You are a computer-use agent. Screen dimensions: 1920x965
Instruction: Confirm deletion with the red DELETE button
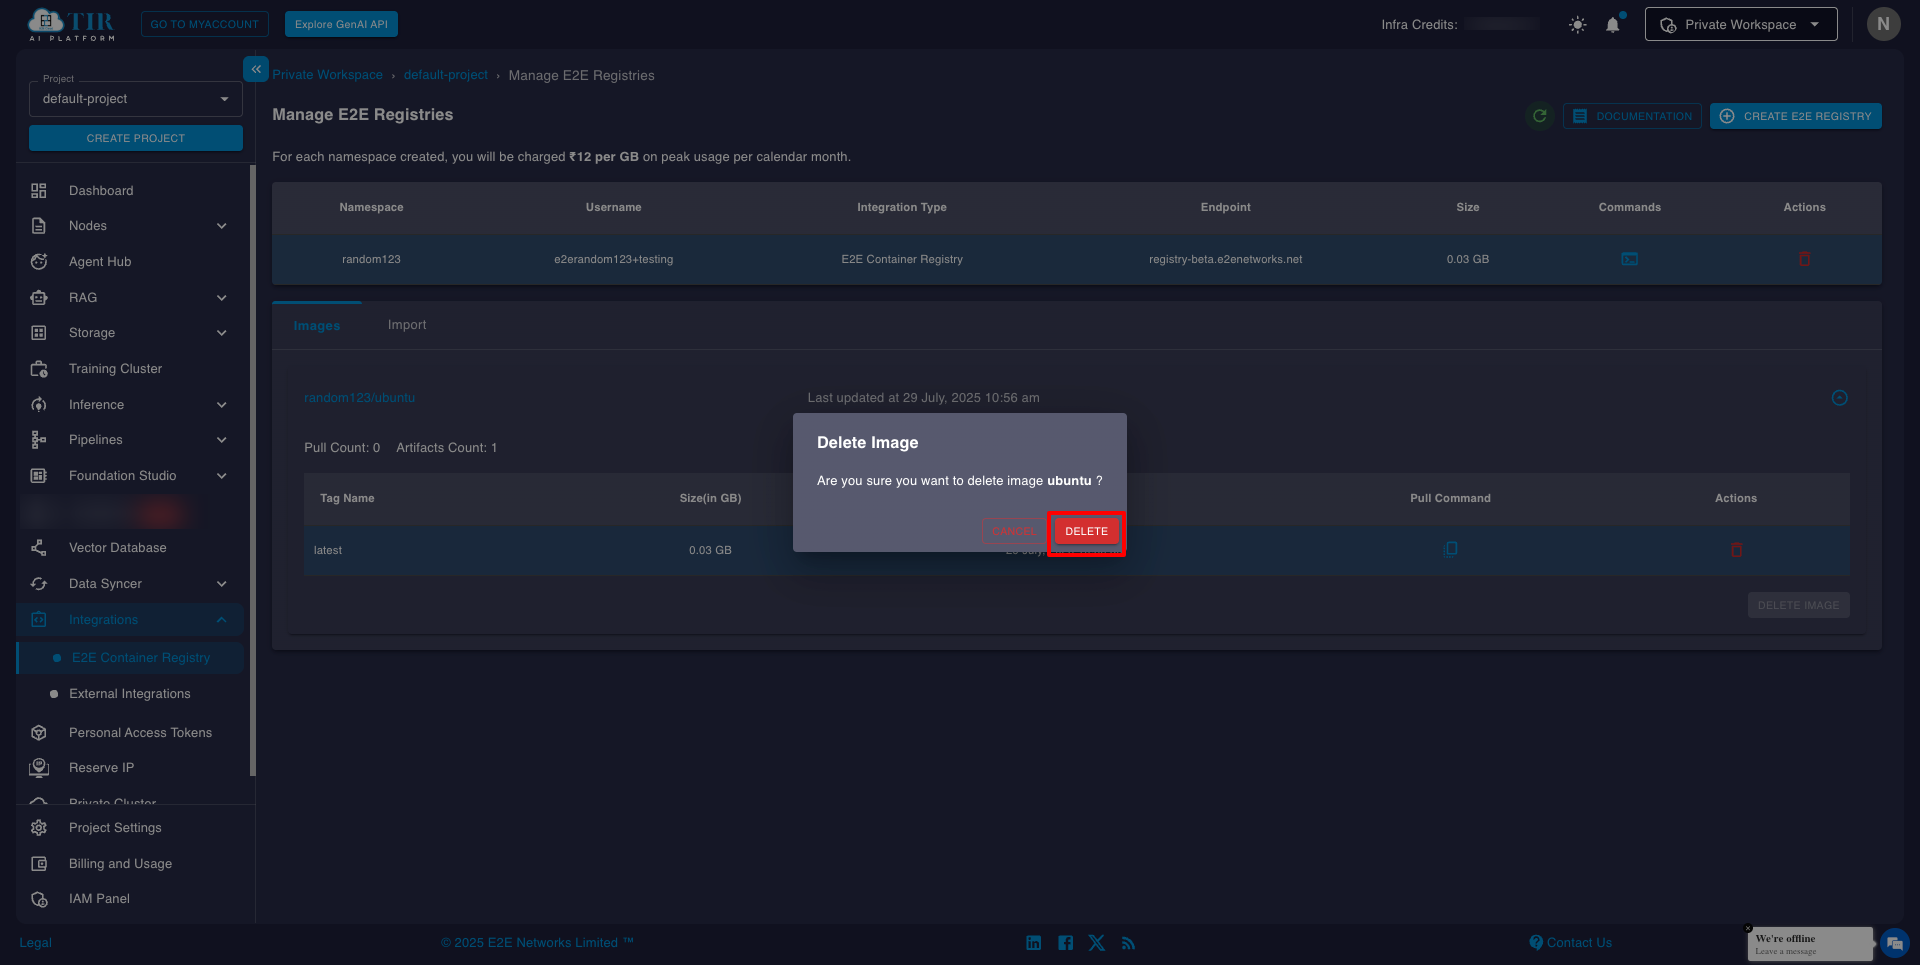(1086, 531)
